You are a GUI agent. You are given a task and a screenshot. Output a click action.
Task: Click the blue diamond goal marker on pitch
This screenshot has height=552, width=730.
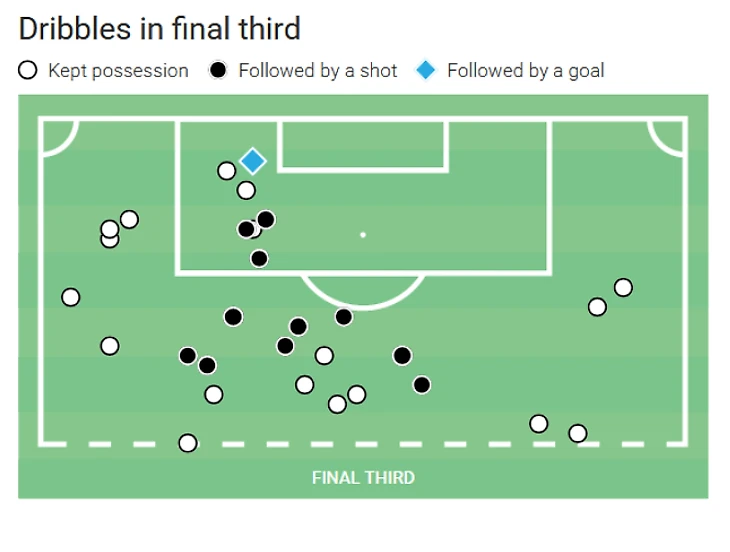tap(253, 160)
